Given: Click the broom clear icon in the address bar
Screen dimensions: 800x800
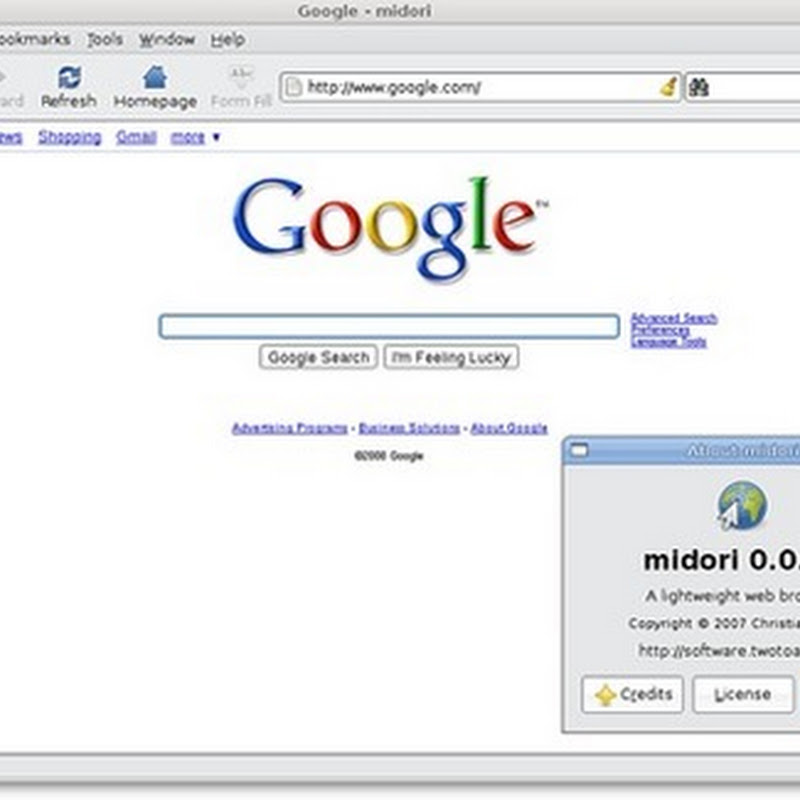Looking at the screenshot, I should coord(668,87).
